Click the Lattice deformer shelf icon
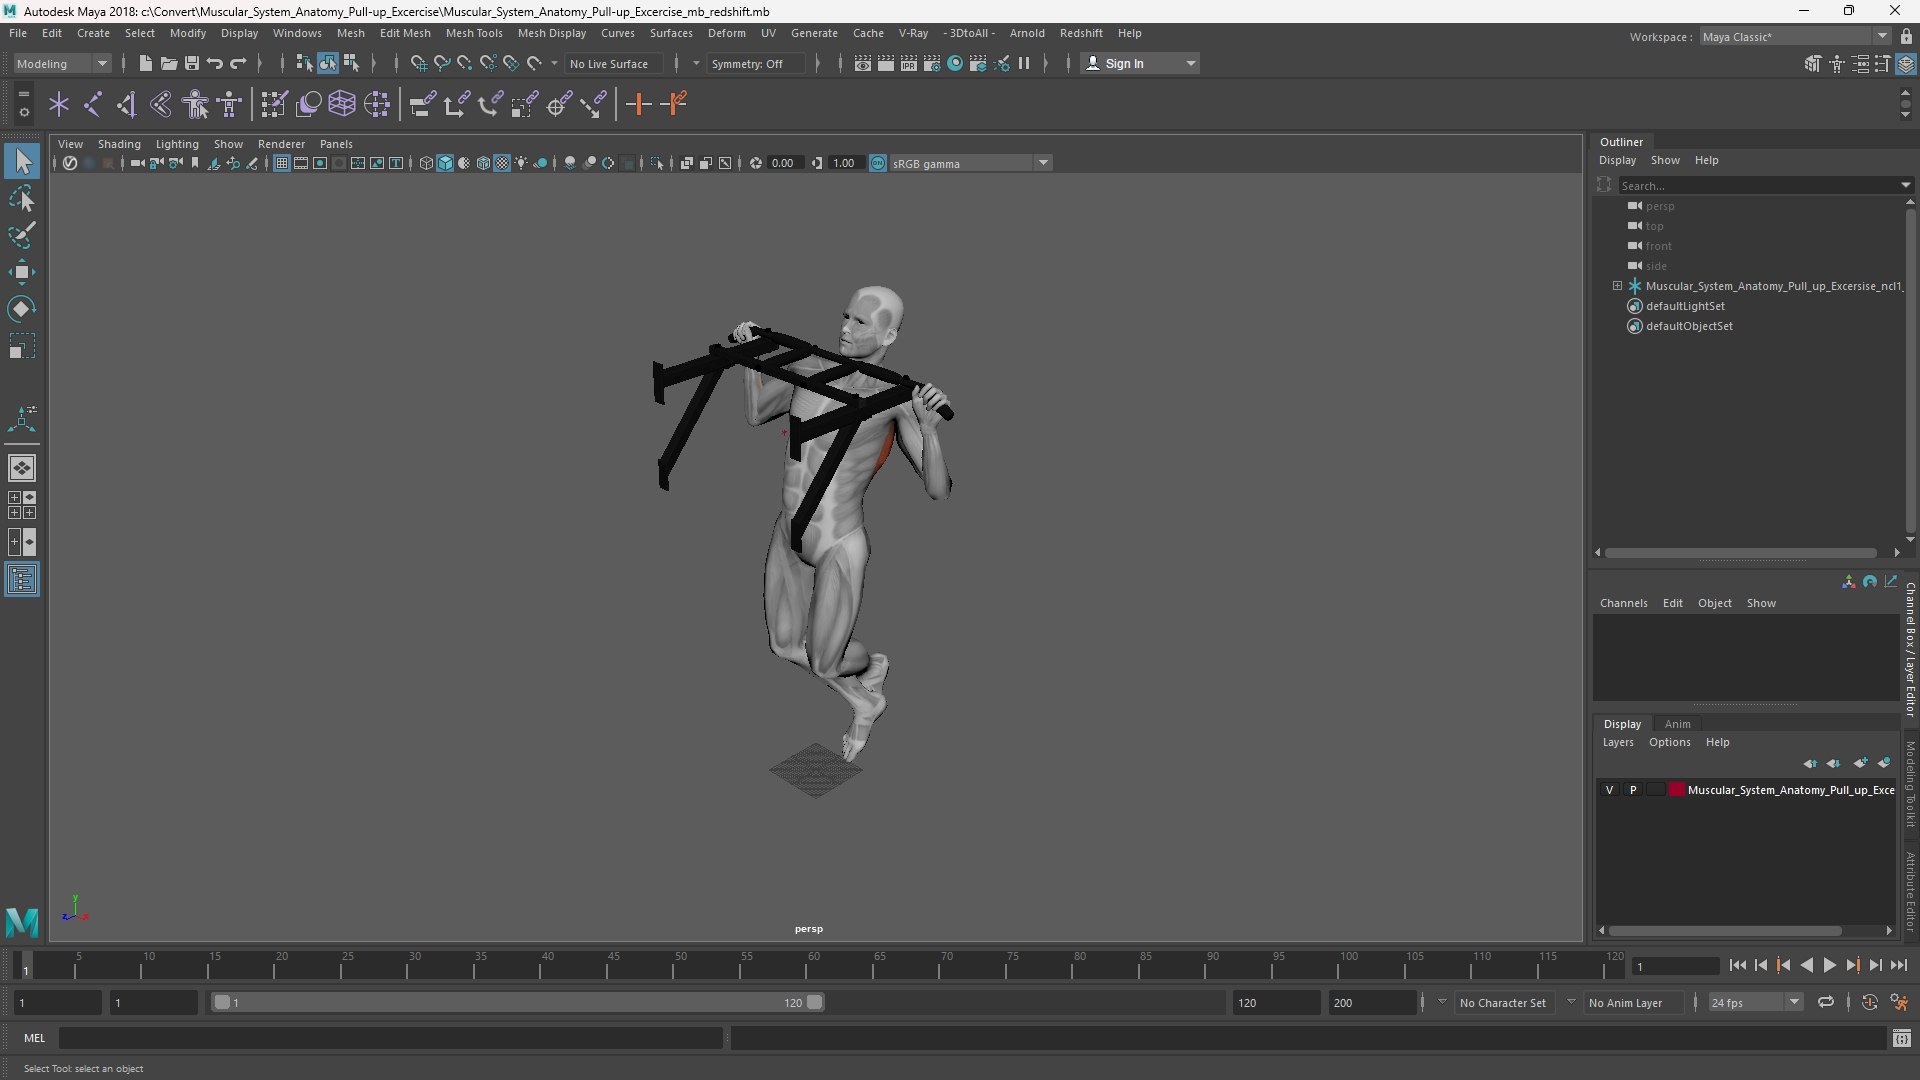The width and height of the screenshot is (1920, 1080). pyautogui.click(x=342, y=104)
